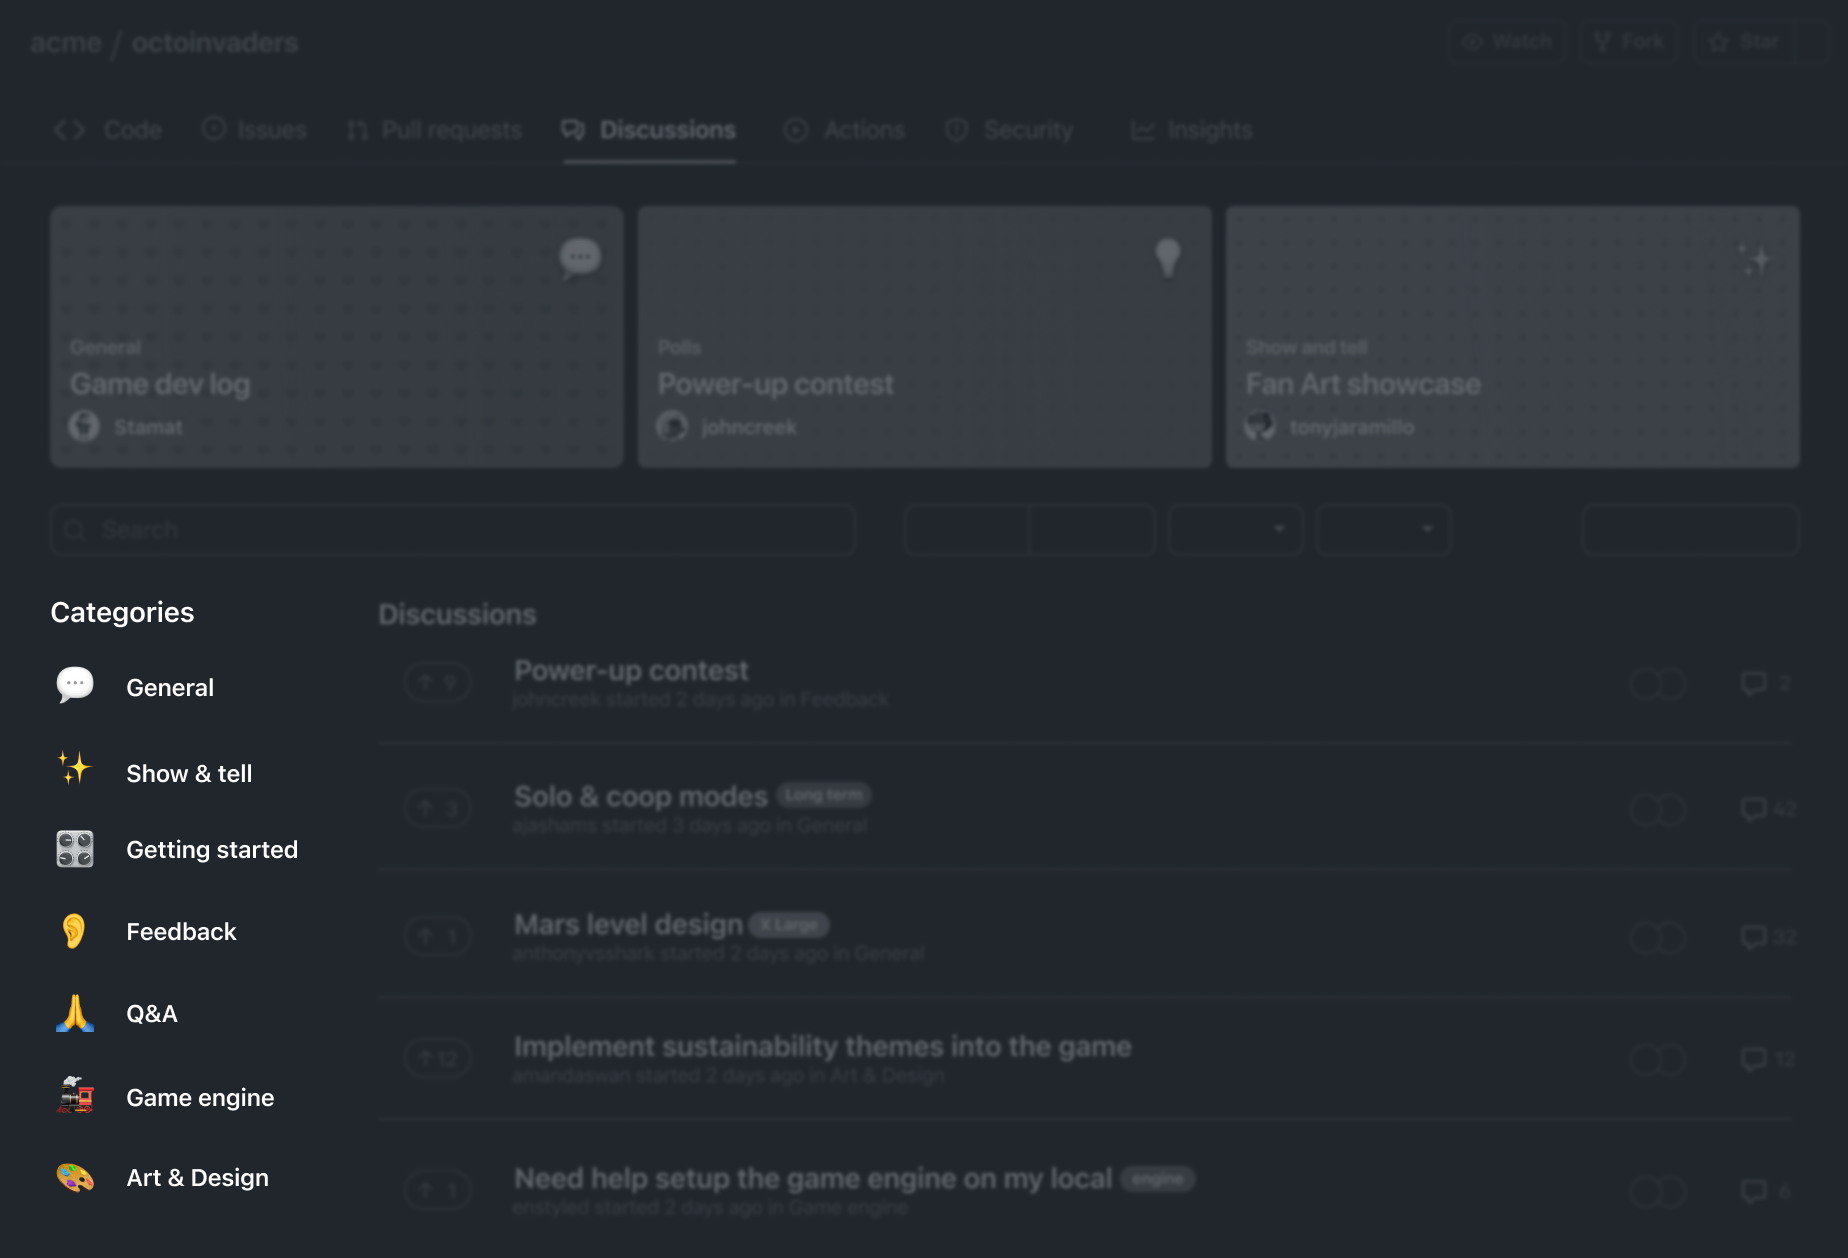Upvote the Implement sustainability themes discussion
This screenshot has width=1848, height=1258.
point(438,1058)
